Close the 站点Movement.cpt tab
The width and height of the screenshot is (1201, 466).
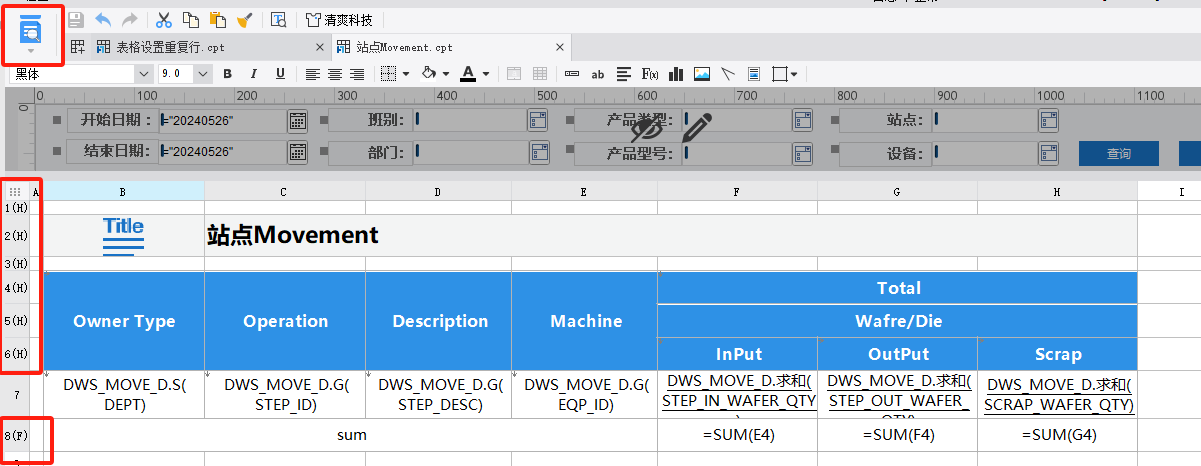[561, 47]
